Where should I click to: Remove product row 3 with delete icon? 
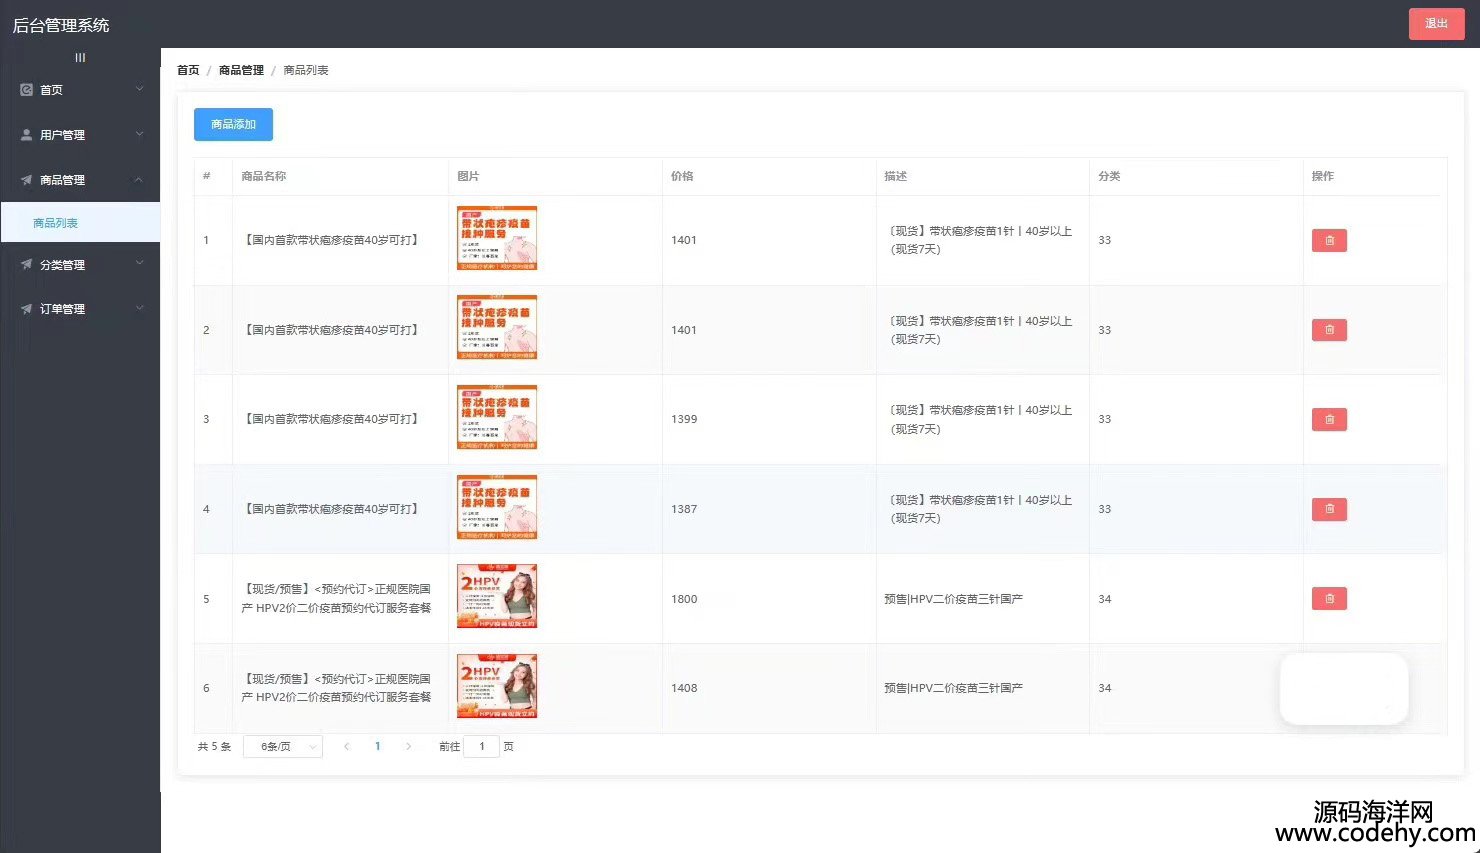(1329, 419)
